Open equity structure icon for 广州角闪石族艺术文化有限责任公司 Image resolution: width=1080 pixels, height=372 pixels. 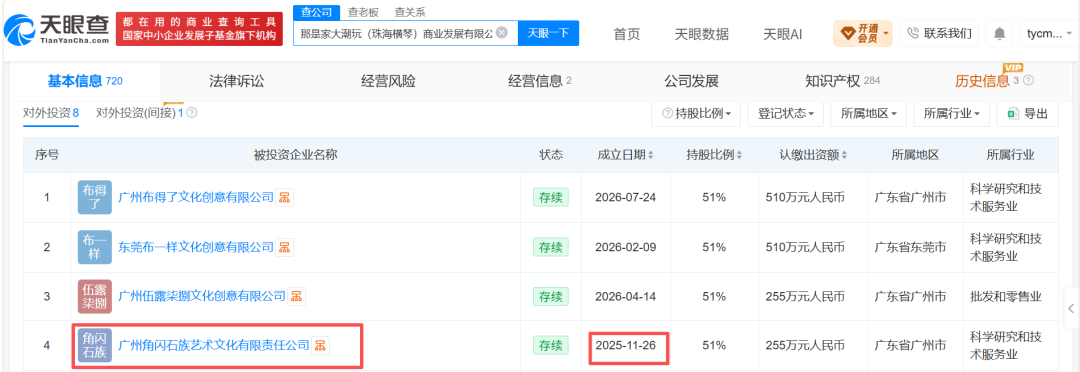point(320,345)
